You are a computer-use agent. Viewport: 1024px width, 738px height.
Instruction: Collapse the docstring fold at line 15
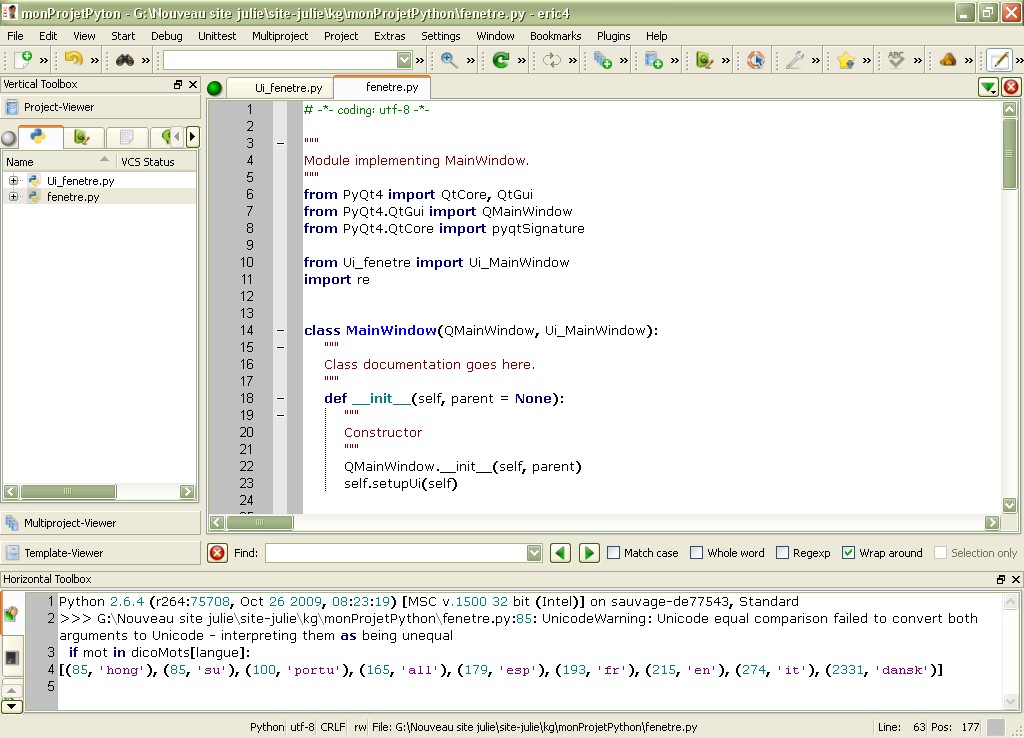(280, 347)
